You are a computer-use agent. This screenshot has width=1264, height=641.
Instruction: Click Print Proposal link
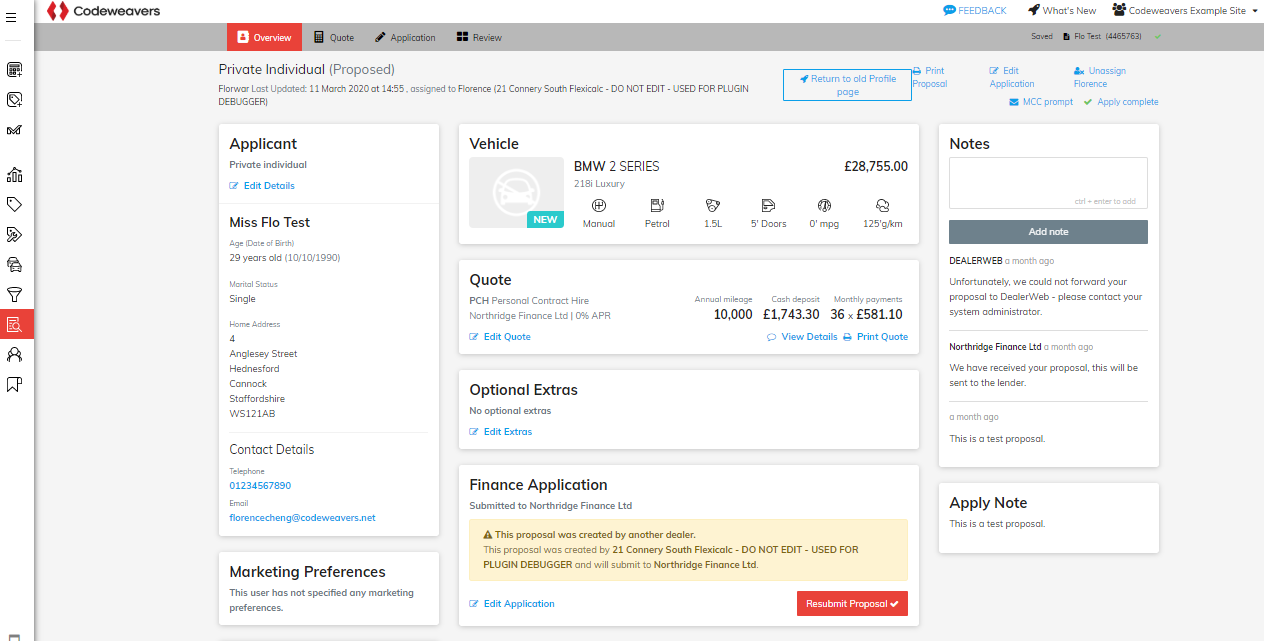[930, 77]
